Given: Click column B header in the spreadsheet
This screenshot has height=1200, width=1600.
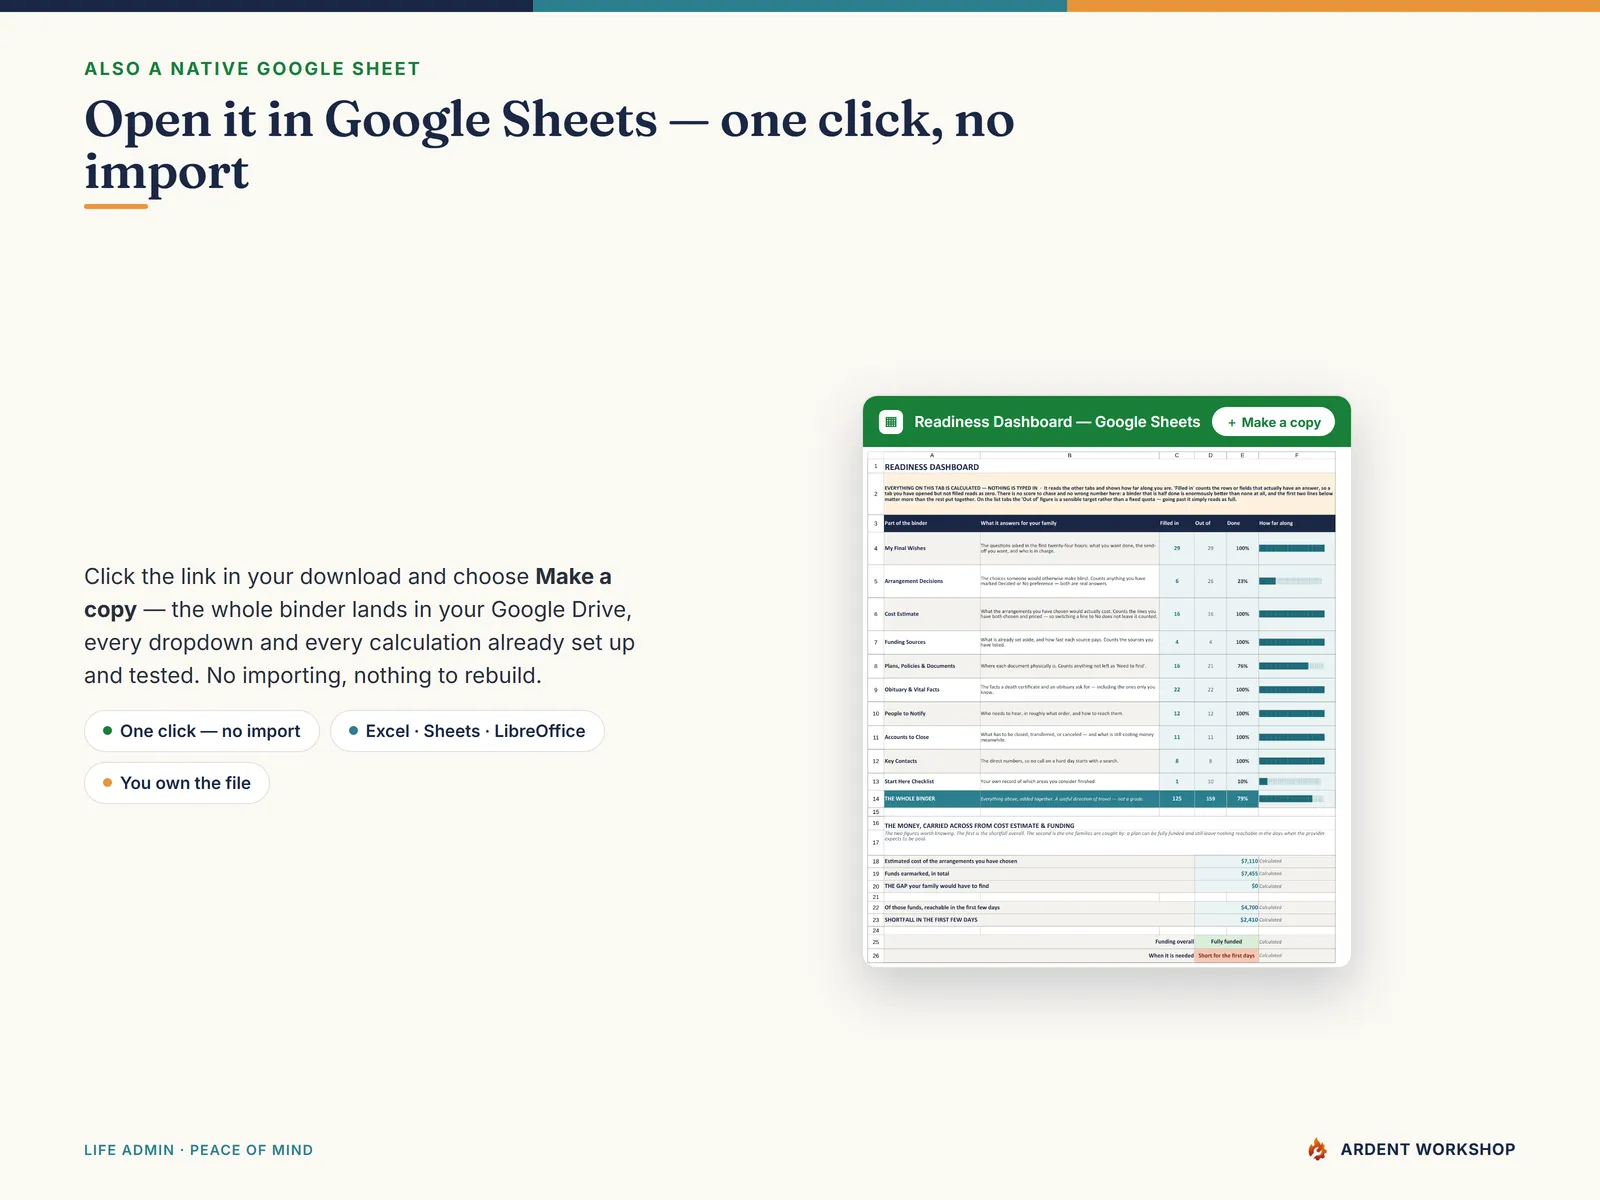Looking at the screenshot, I should click(1069, 455).
